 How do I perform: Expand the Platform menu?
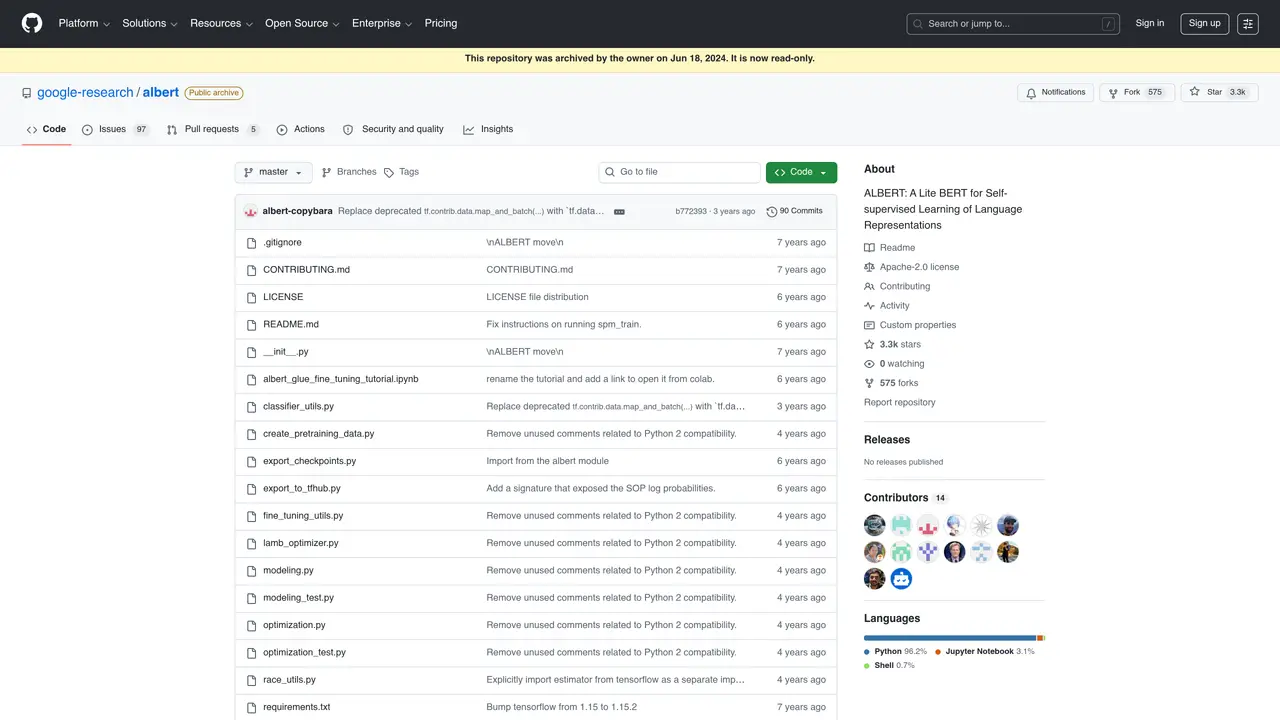84,23
